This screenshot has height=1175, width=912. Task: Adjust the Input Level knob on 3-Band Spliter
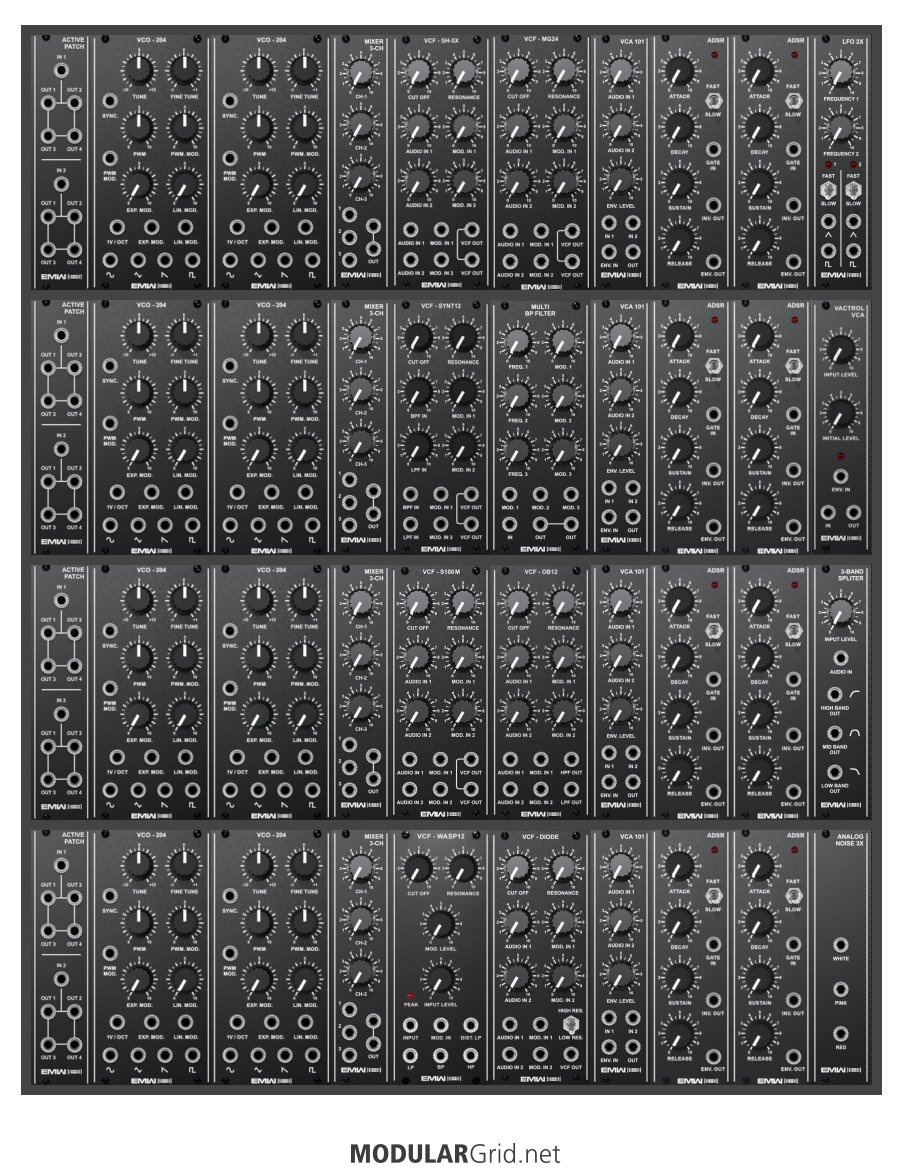pos(841,613)
